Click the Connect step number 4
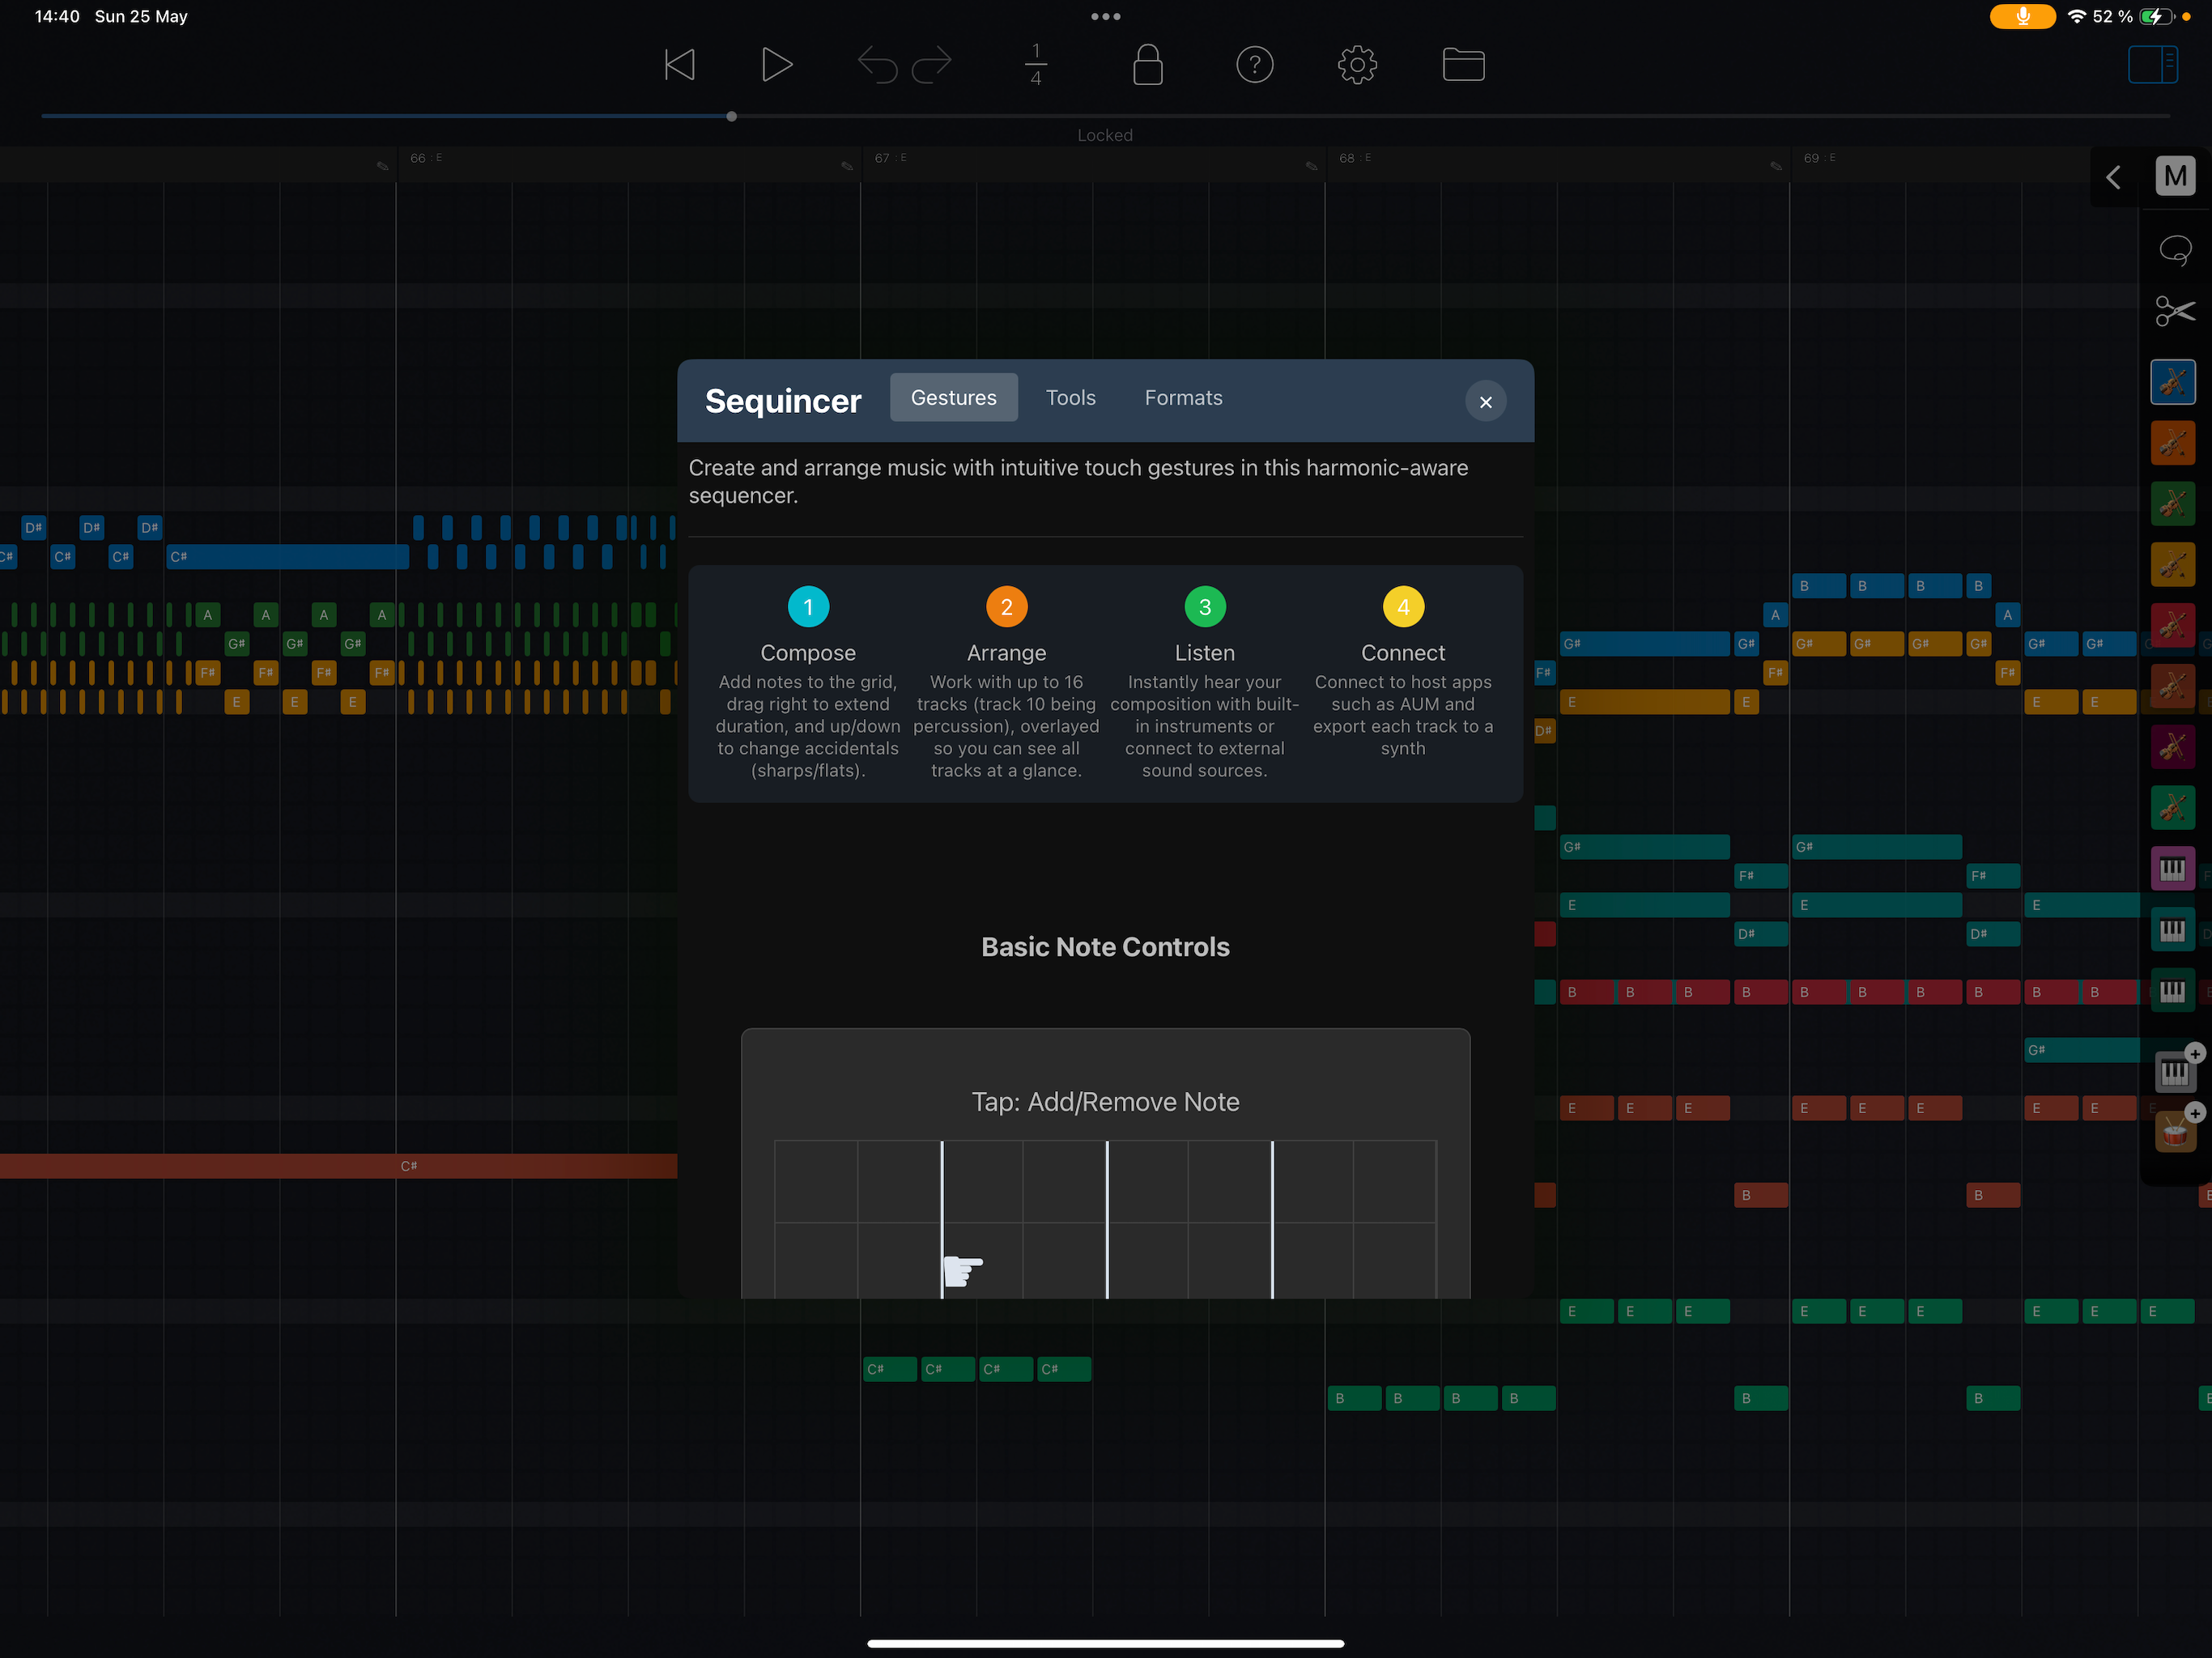2212x1658 pixels. click(x=1403, y=607)
